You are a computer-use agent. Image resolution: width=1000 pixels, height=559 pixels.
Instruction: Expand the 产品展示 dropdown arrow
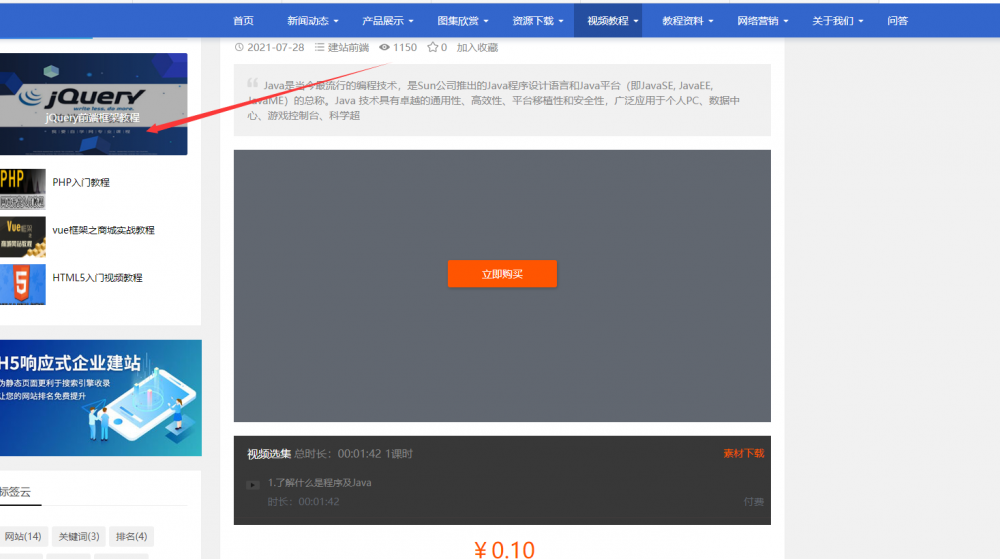tap(411, 22)
